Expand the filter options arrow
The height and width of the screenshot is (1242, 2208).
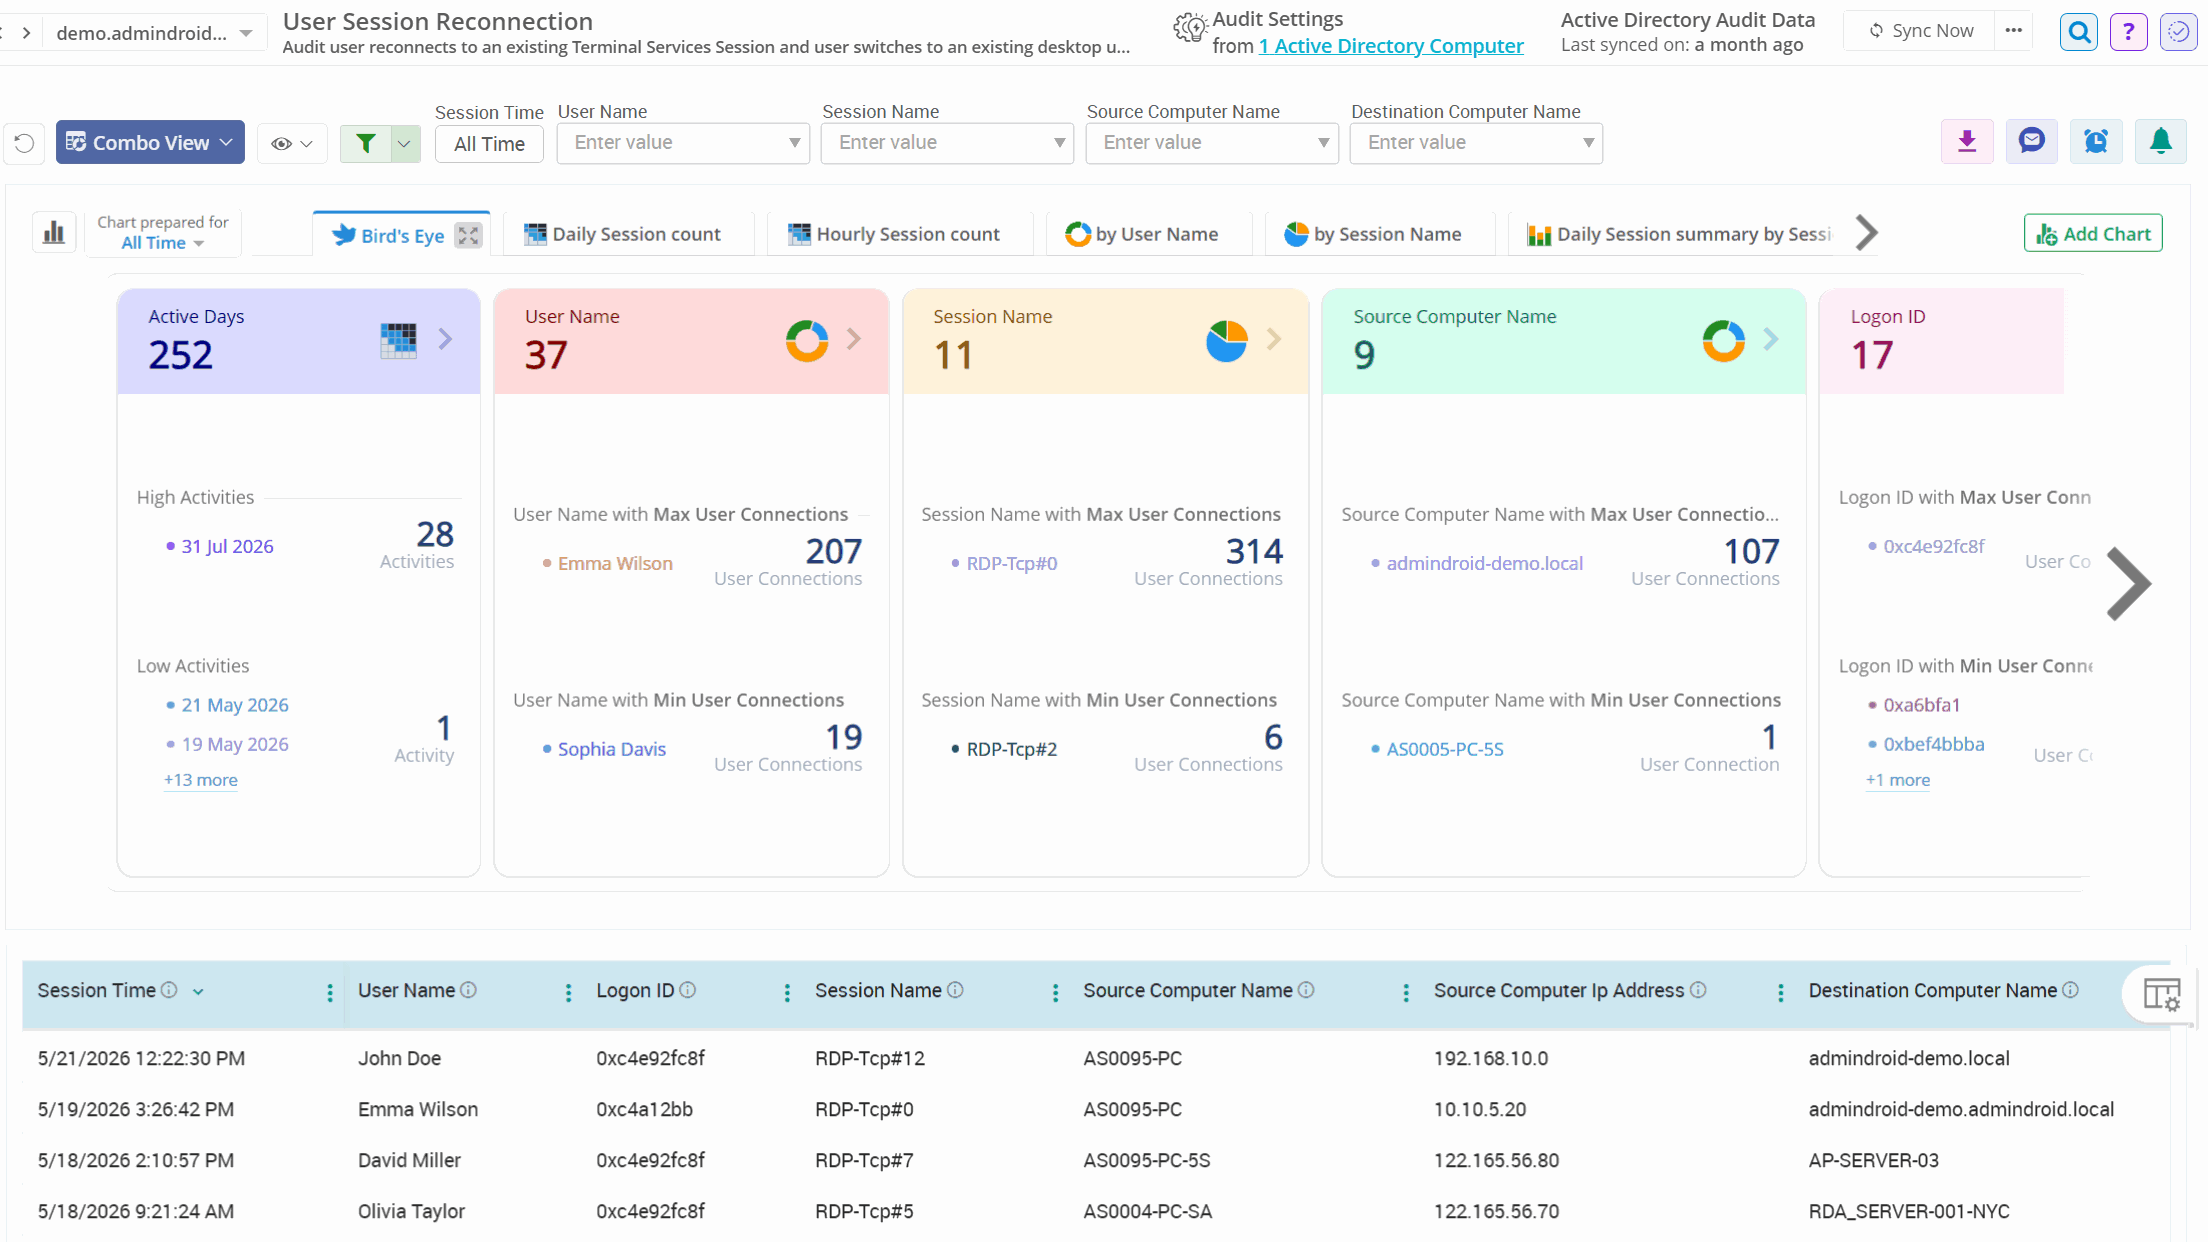tap(404, 143)
